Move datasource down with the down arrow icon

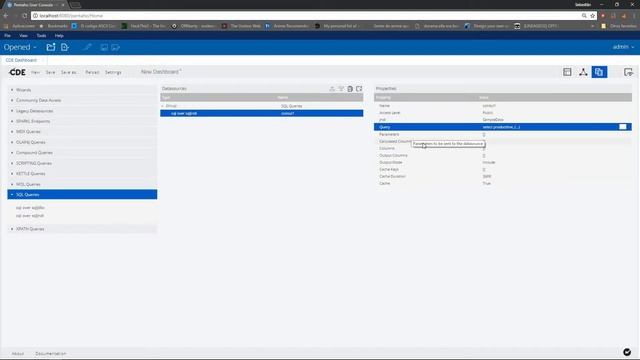(x=341, y=89)
